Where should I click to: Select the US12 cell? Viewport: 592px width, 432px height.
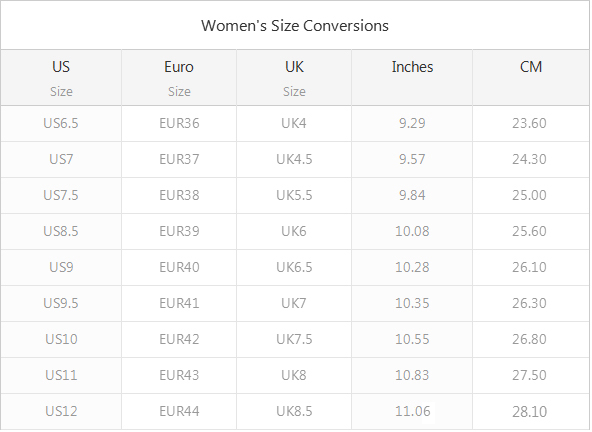tap(61, 411)
